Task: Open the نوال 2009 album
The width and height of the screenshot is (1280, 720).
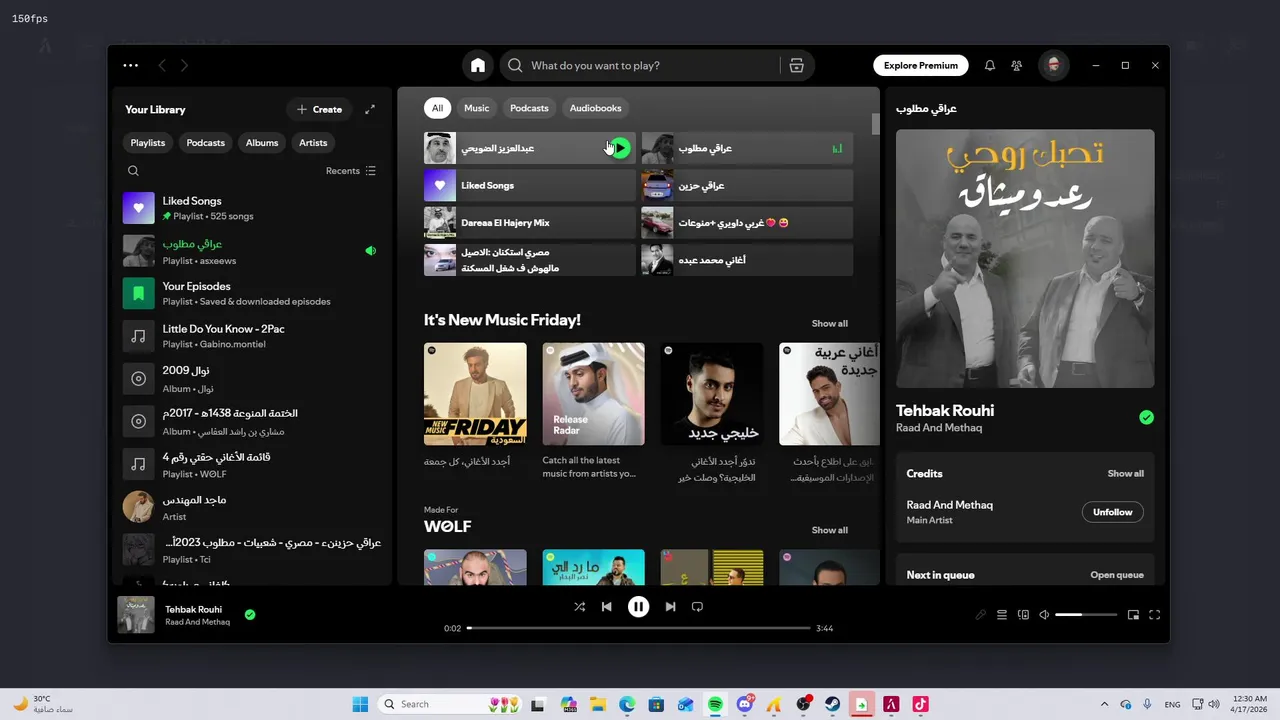Action: coord(252,379)
